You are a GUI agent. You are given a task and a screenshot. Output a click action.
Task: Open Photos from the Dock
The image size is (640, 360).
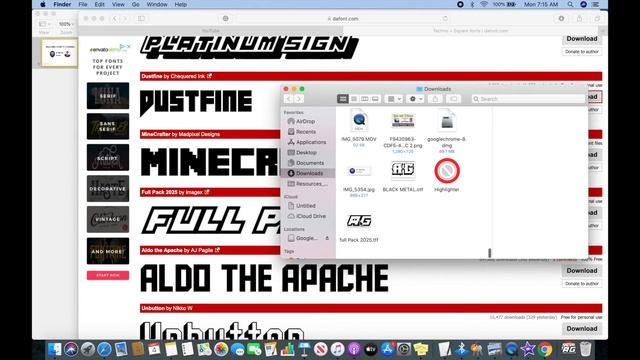click(x=221, y=349)
